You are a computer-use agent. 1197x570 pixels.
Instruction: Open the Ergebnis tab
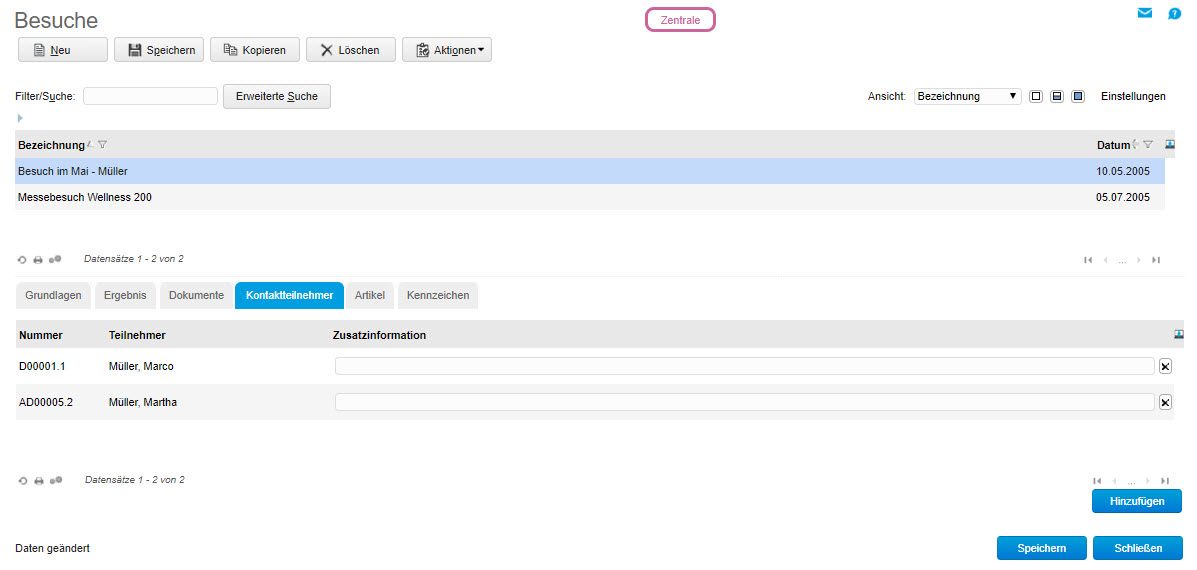(125, 295)
